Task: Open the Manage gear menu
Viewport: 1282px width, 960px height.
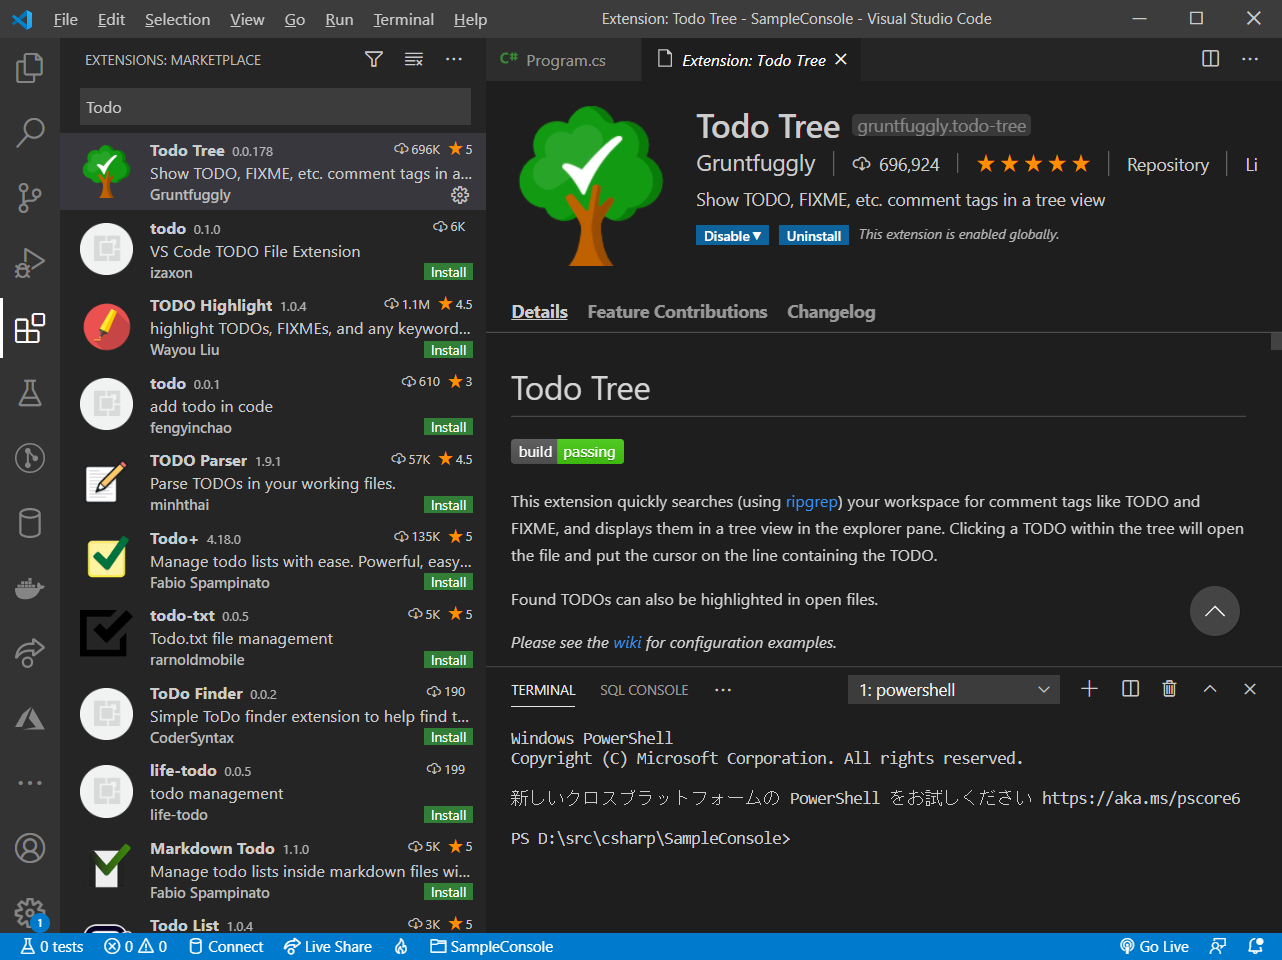Action: (x=30, y=912)
